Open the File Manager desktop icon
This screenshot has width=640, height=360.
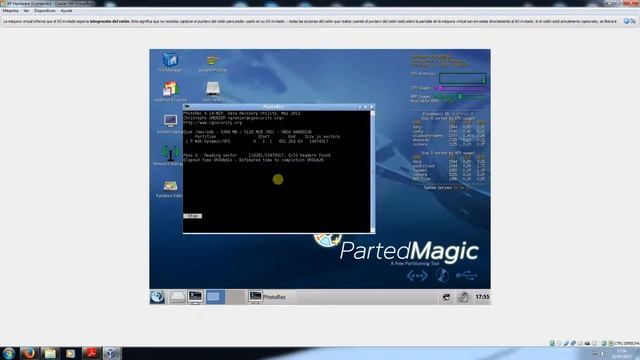click(170, 62)
